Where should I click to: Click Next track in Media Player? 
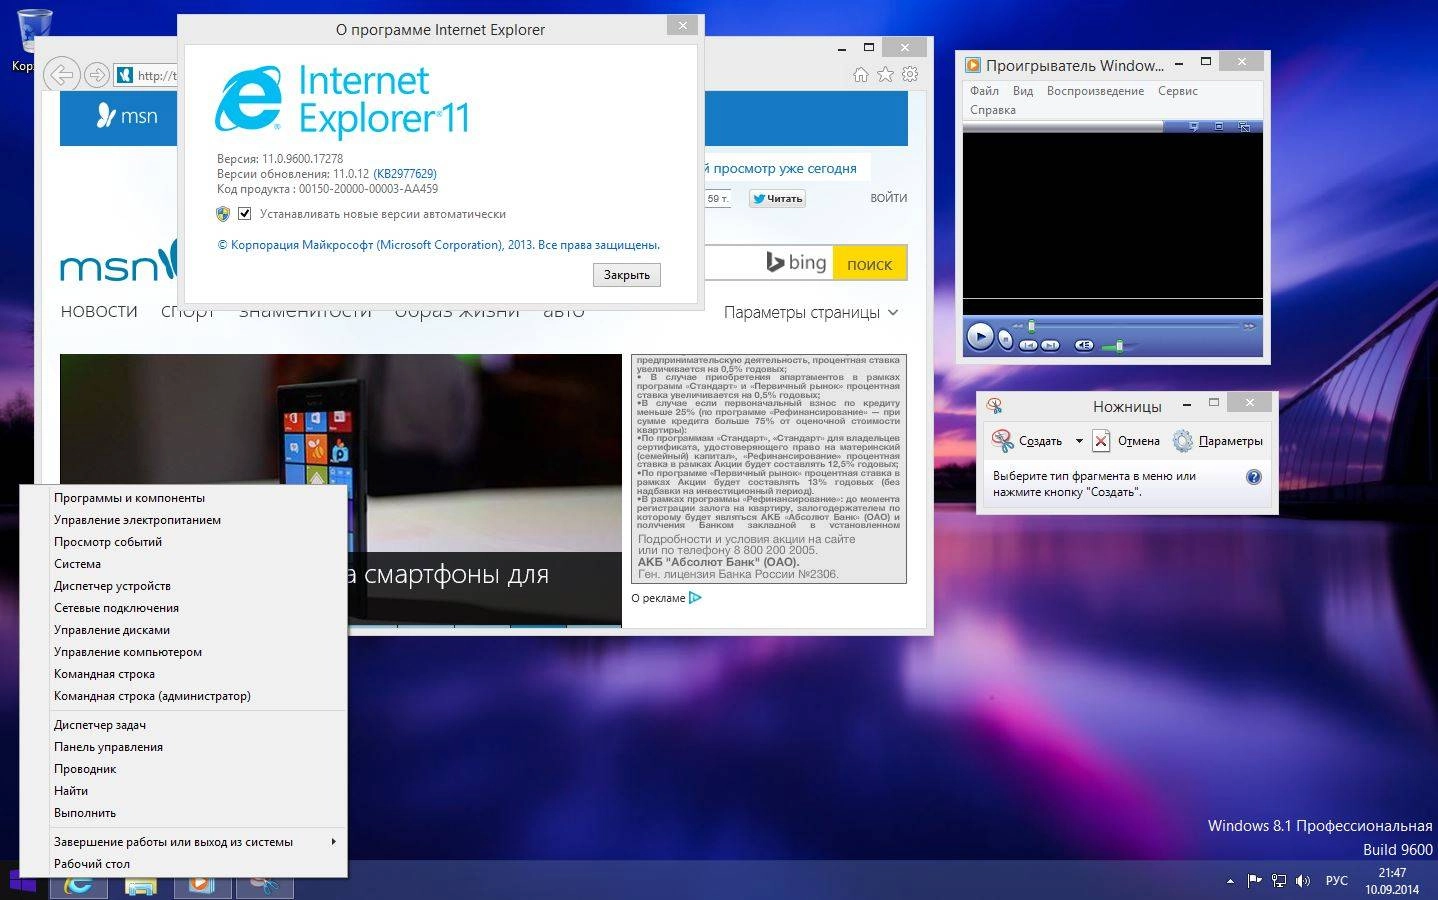point(1050,345)
